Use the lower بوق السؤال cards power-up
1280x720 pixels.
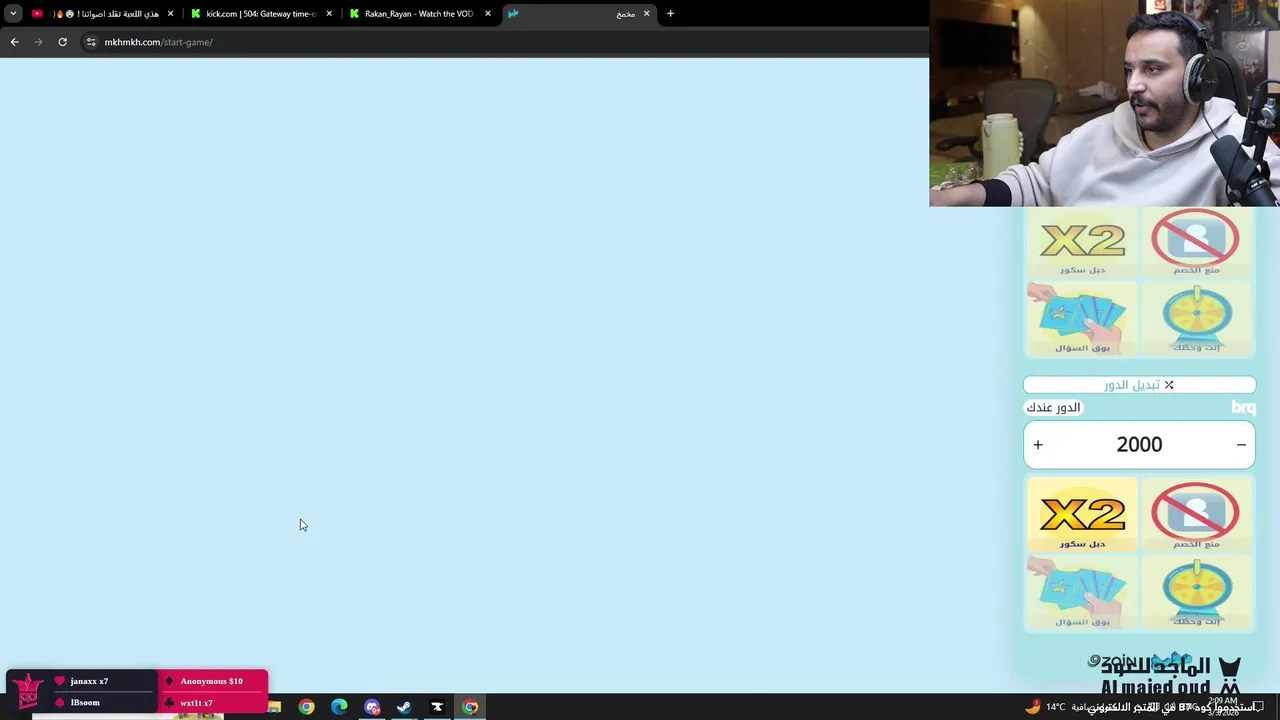(1082, 591)
